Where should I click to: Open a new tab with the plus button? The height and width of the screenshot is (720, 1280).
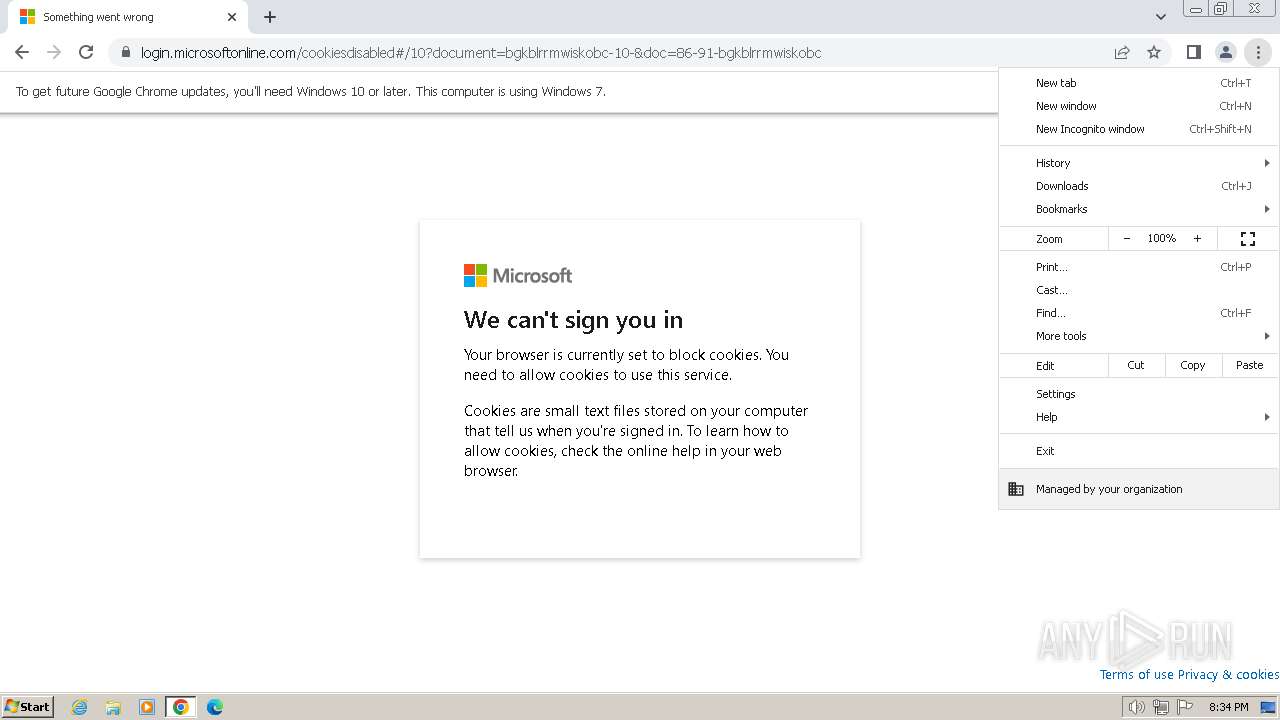(270, 17)
